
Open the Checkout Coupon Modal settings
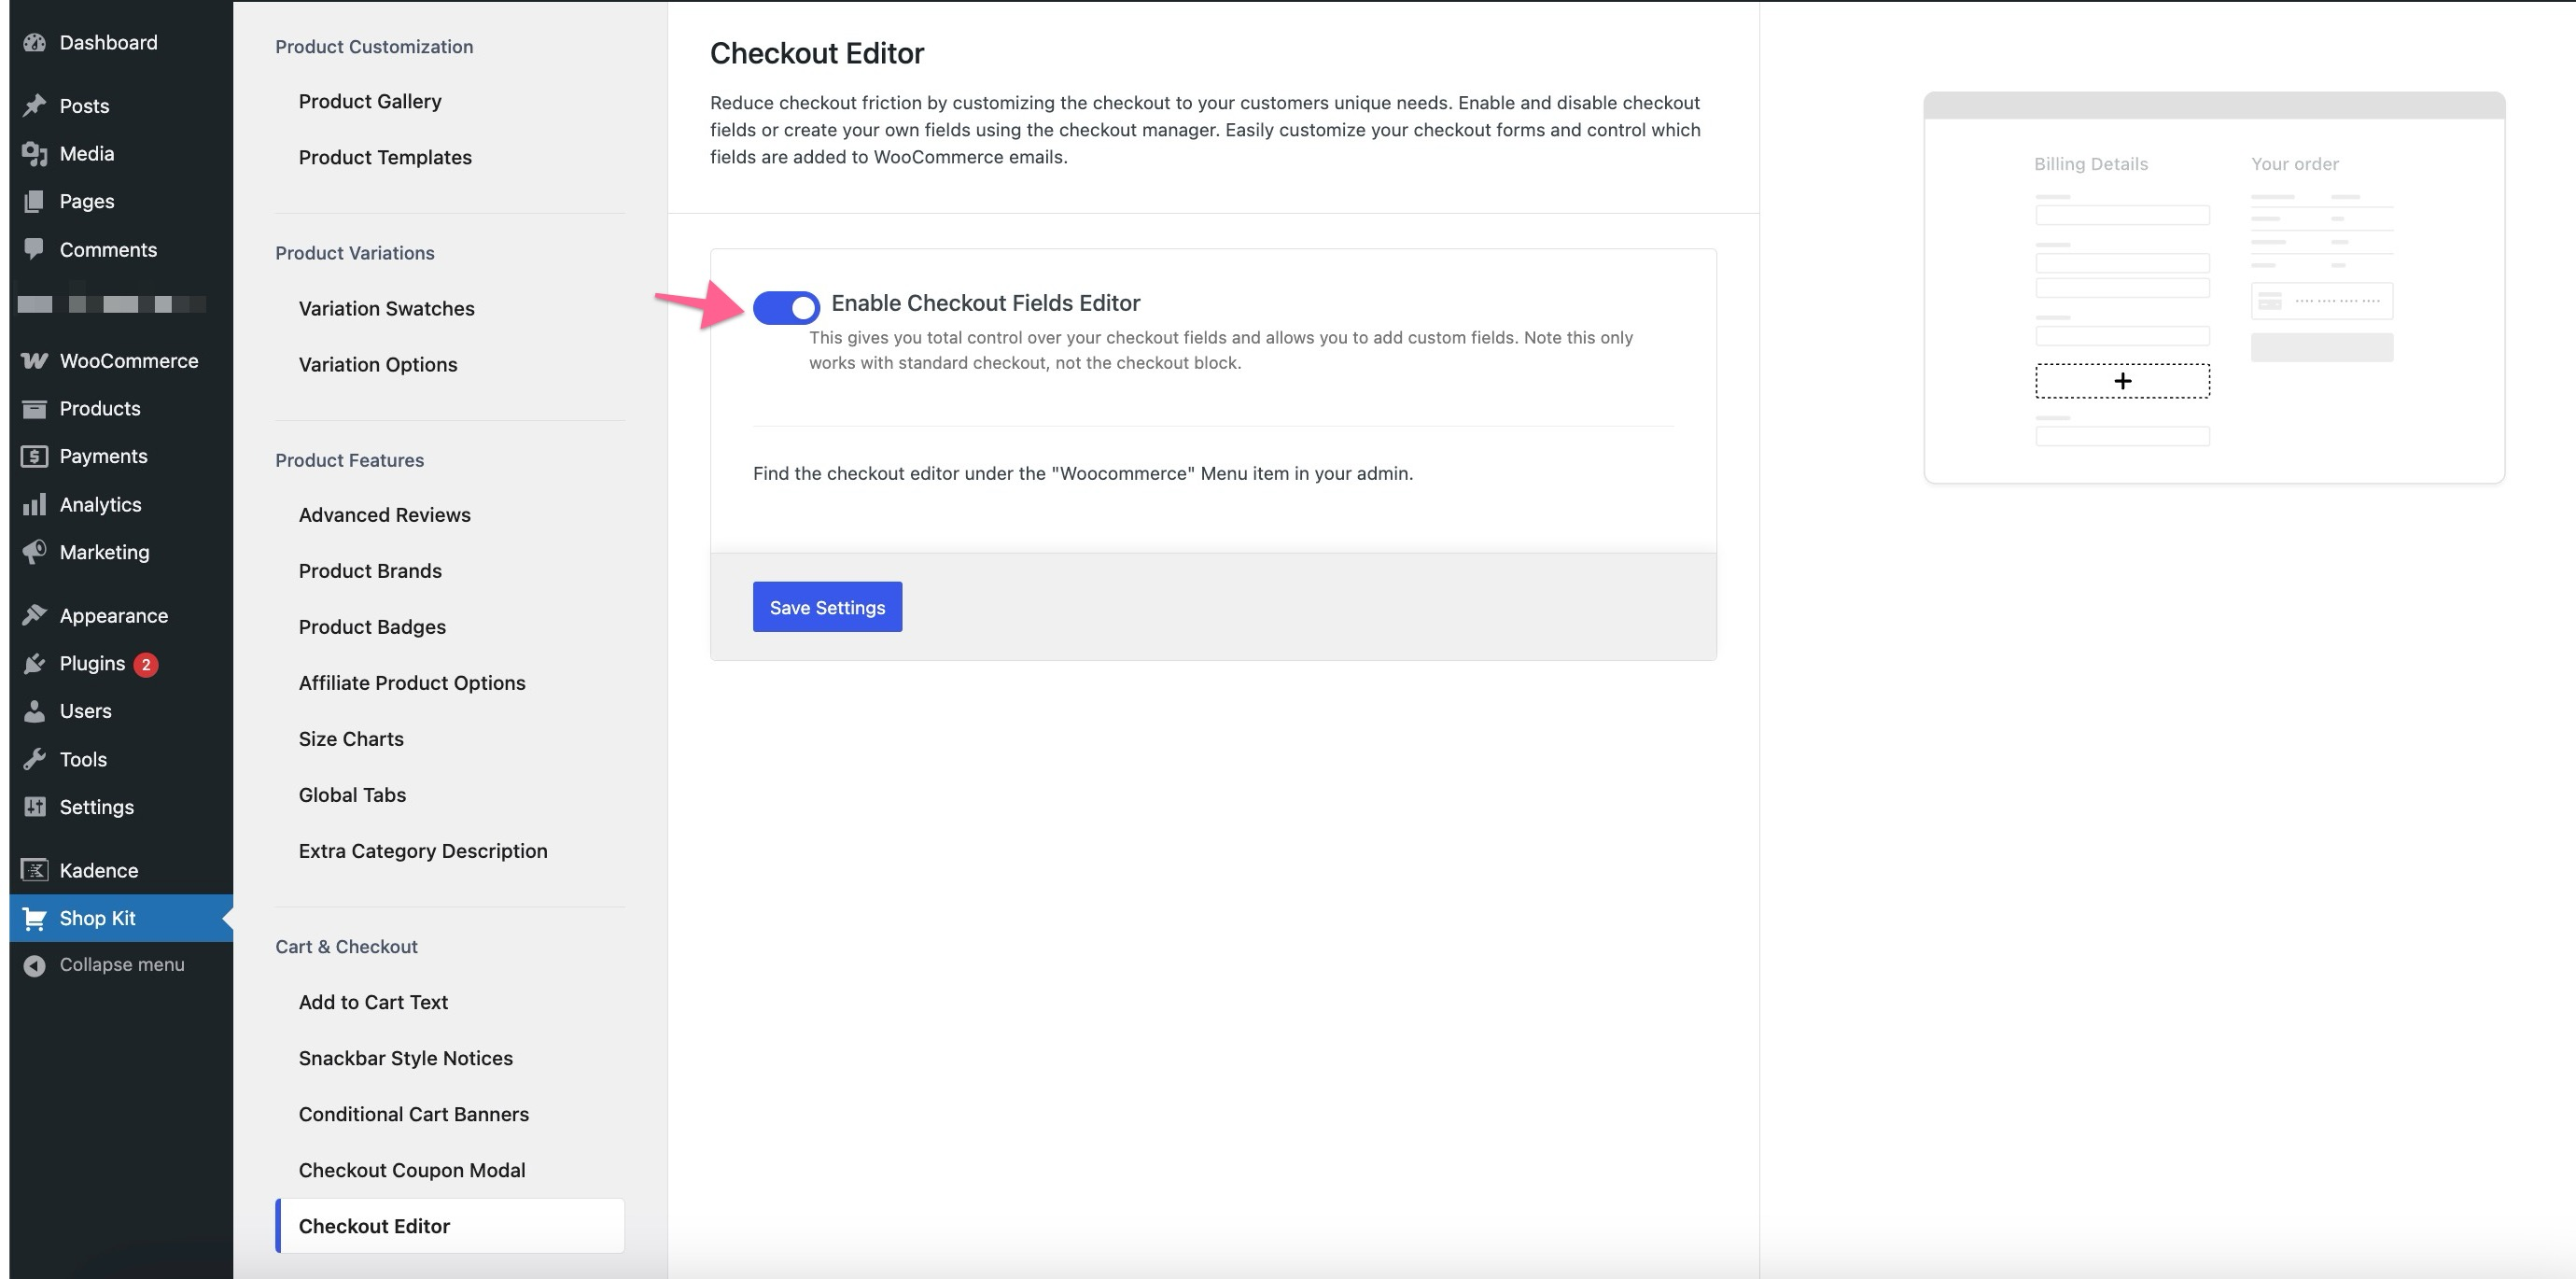pyautogui.click(x=411, y=1170)
